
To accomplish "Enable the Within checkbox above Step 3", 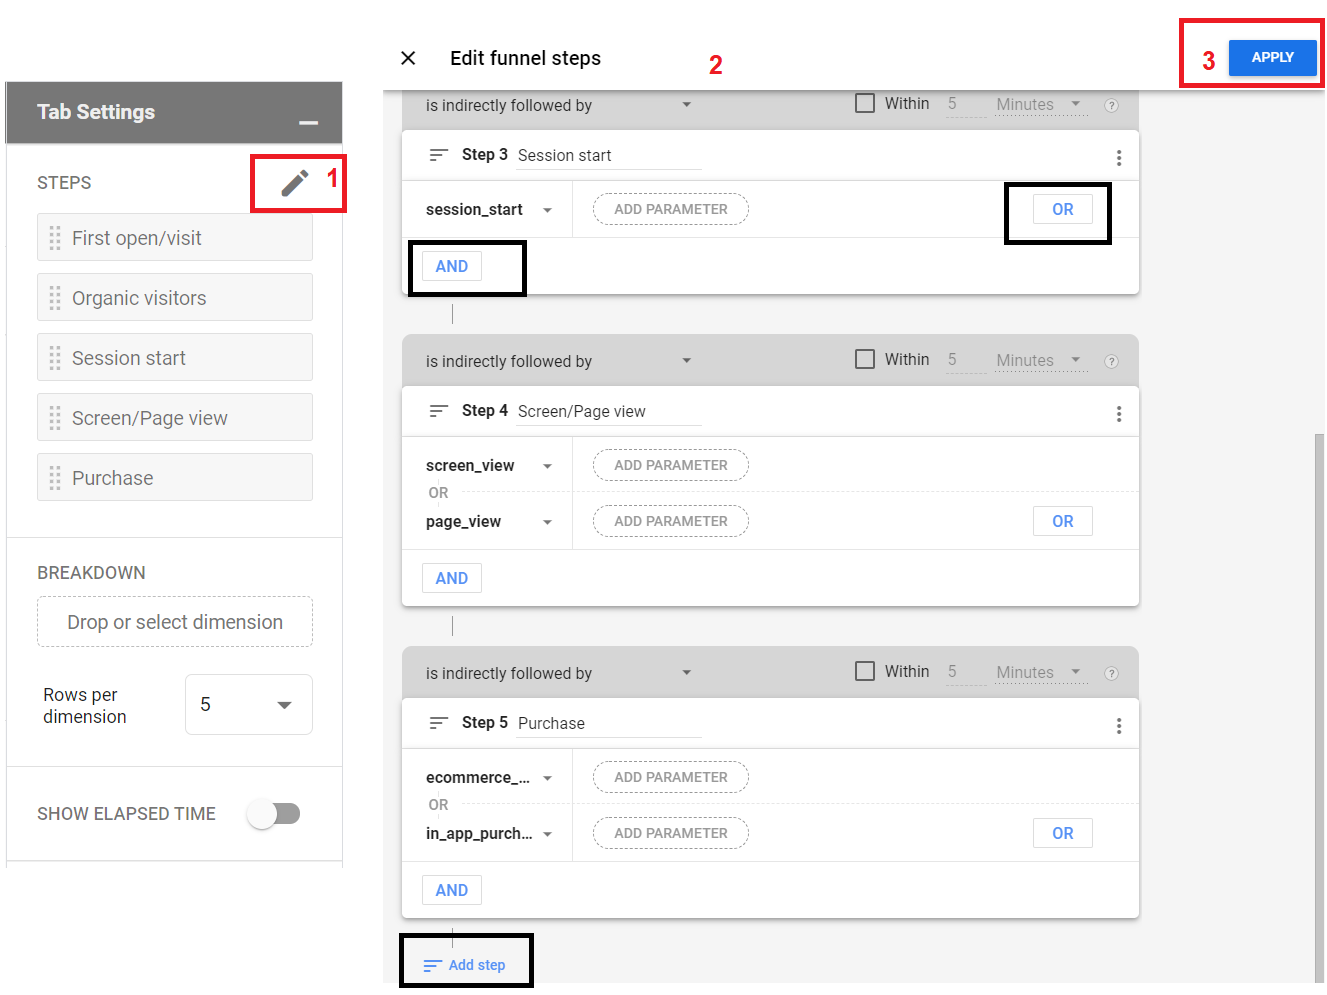I will (x=865, y=103).
